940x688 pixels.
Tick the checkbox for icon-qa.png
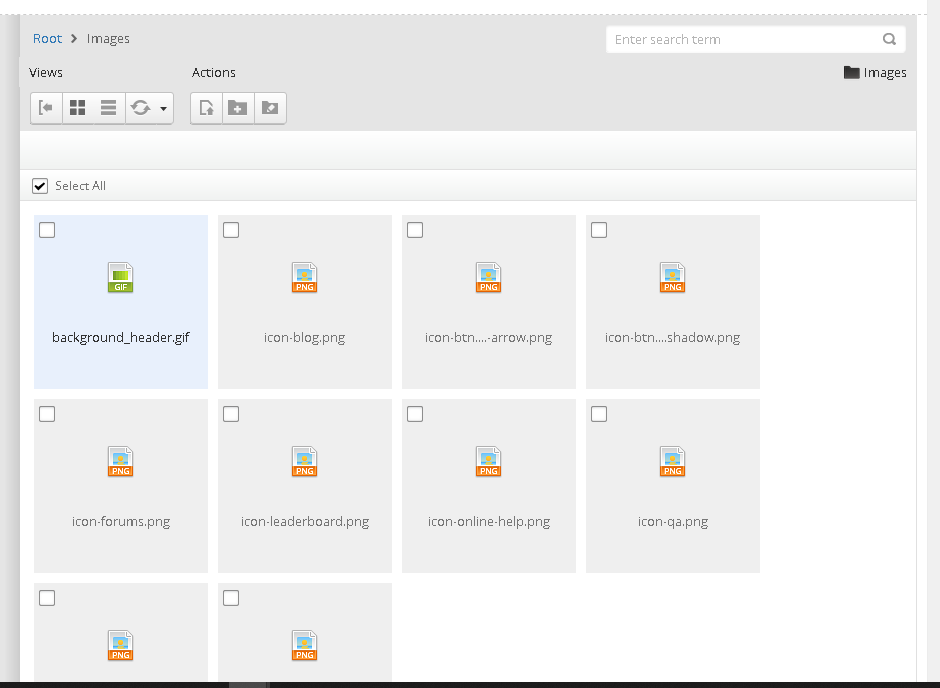(x=599, y=414)
